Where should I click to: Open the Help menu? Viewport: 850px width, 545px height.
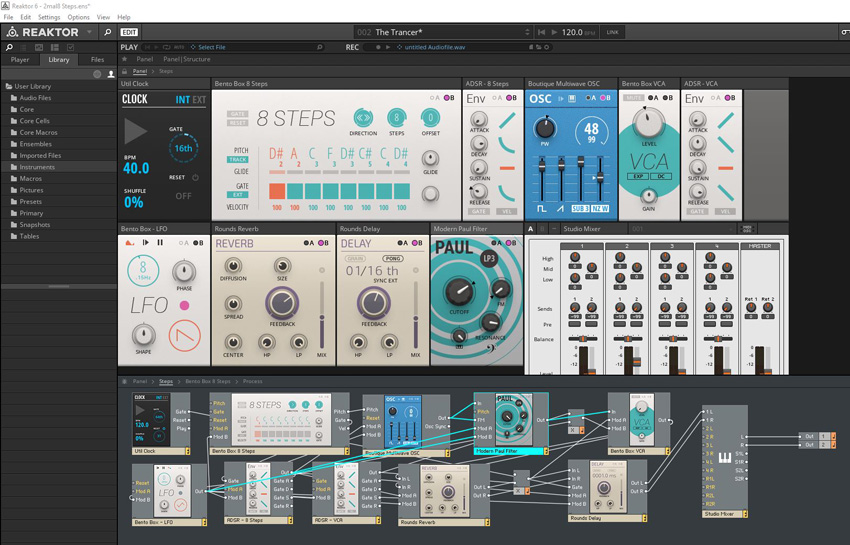[124, 17]
